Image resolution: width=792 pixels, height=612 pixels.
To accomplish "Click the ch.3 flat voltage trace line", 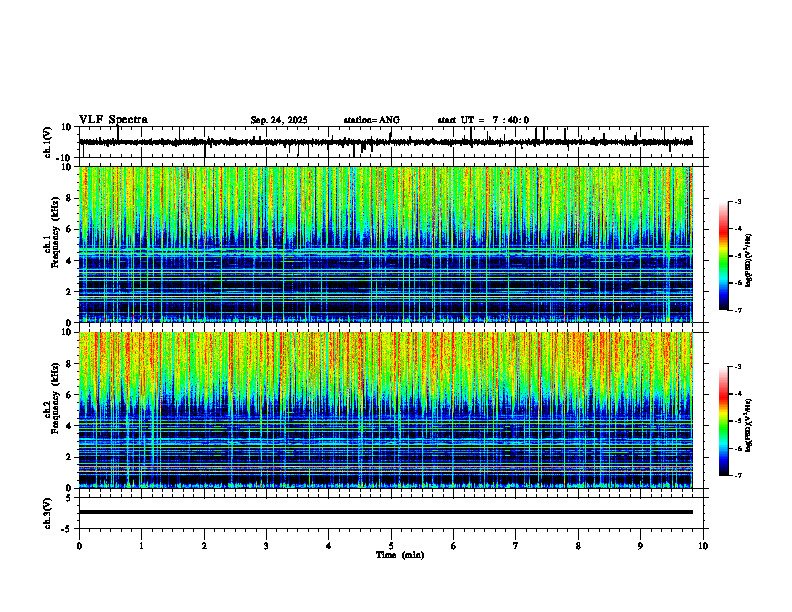I will 385,512.
